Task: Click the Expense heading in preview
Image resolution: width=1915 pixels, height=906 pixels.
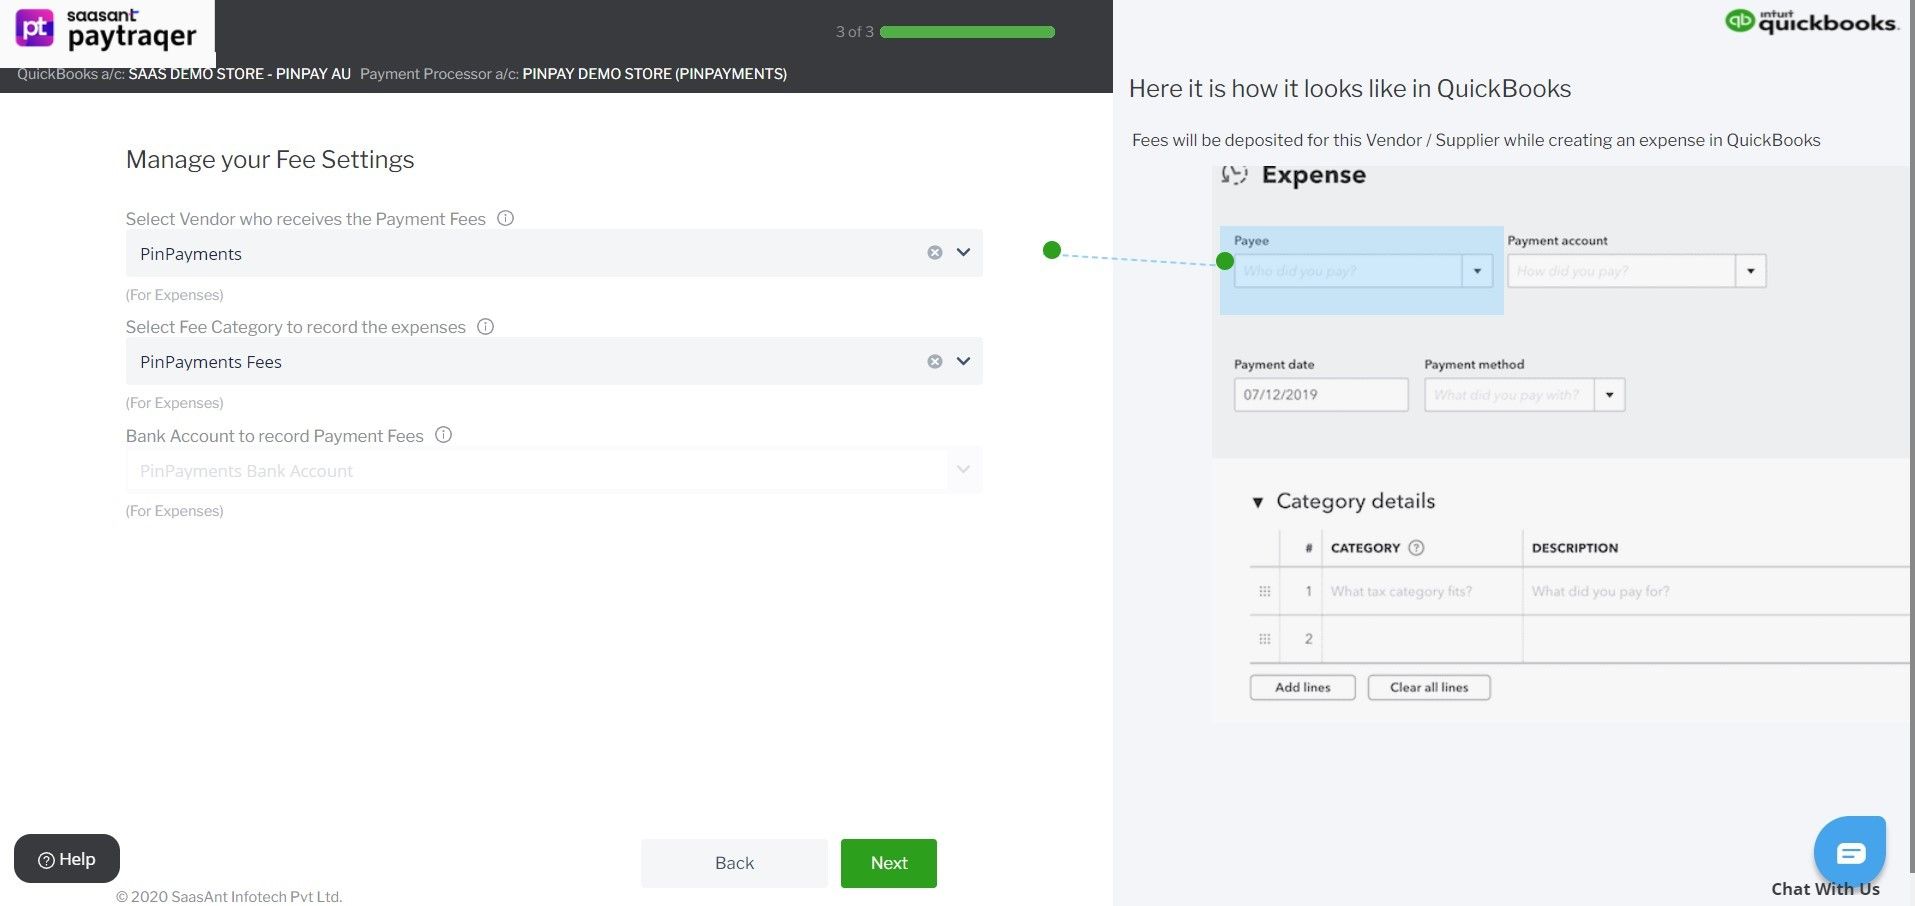Action: pos(1313,175)
